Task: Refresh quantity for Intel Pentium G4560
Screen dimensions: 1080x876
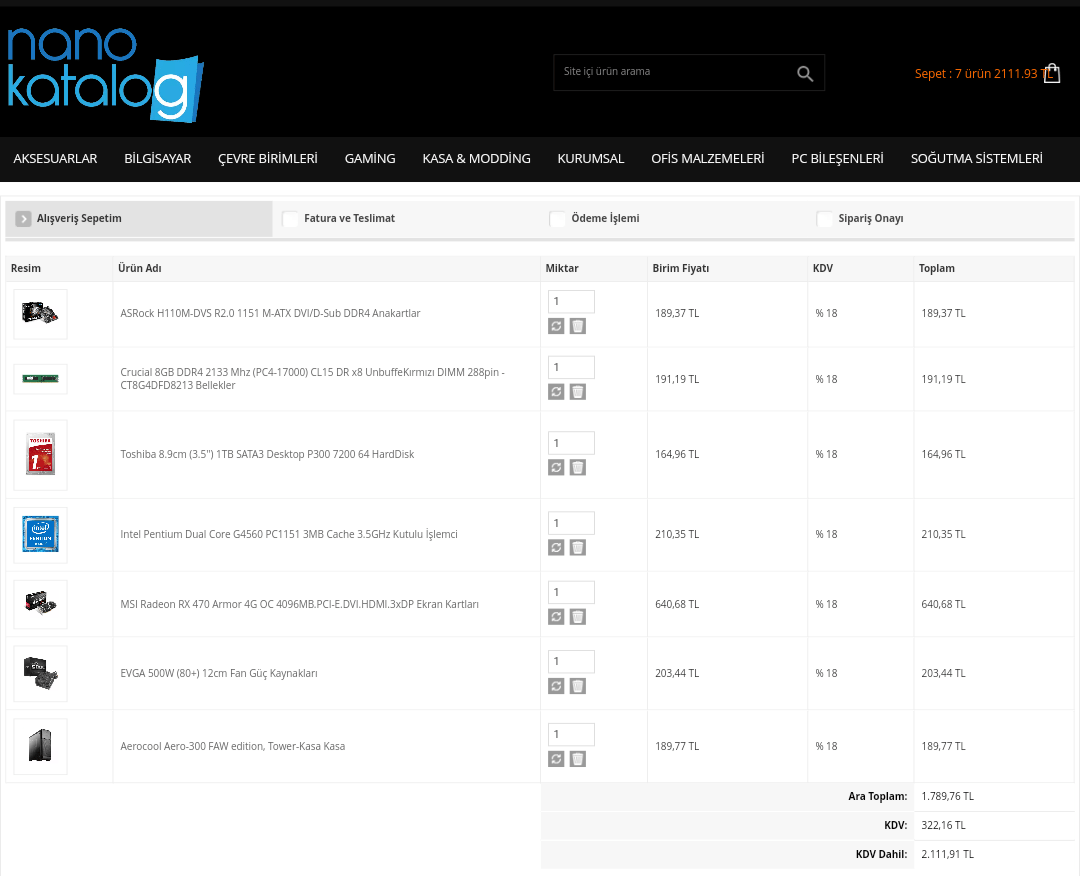Action: point(556,548)
